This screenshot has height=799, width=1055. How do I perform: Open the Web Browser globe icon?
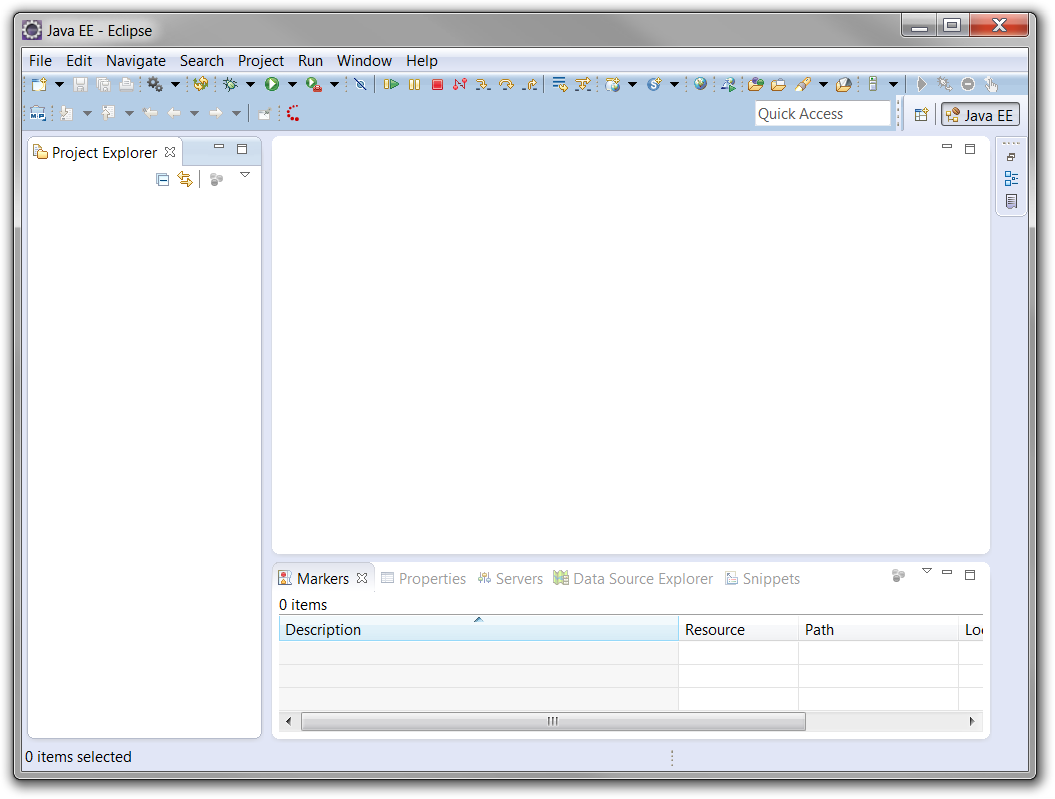click(x=700, y=85)
